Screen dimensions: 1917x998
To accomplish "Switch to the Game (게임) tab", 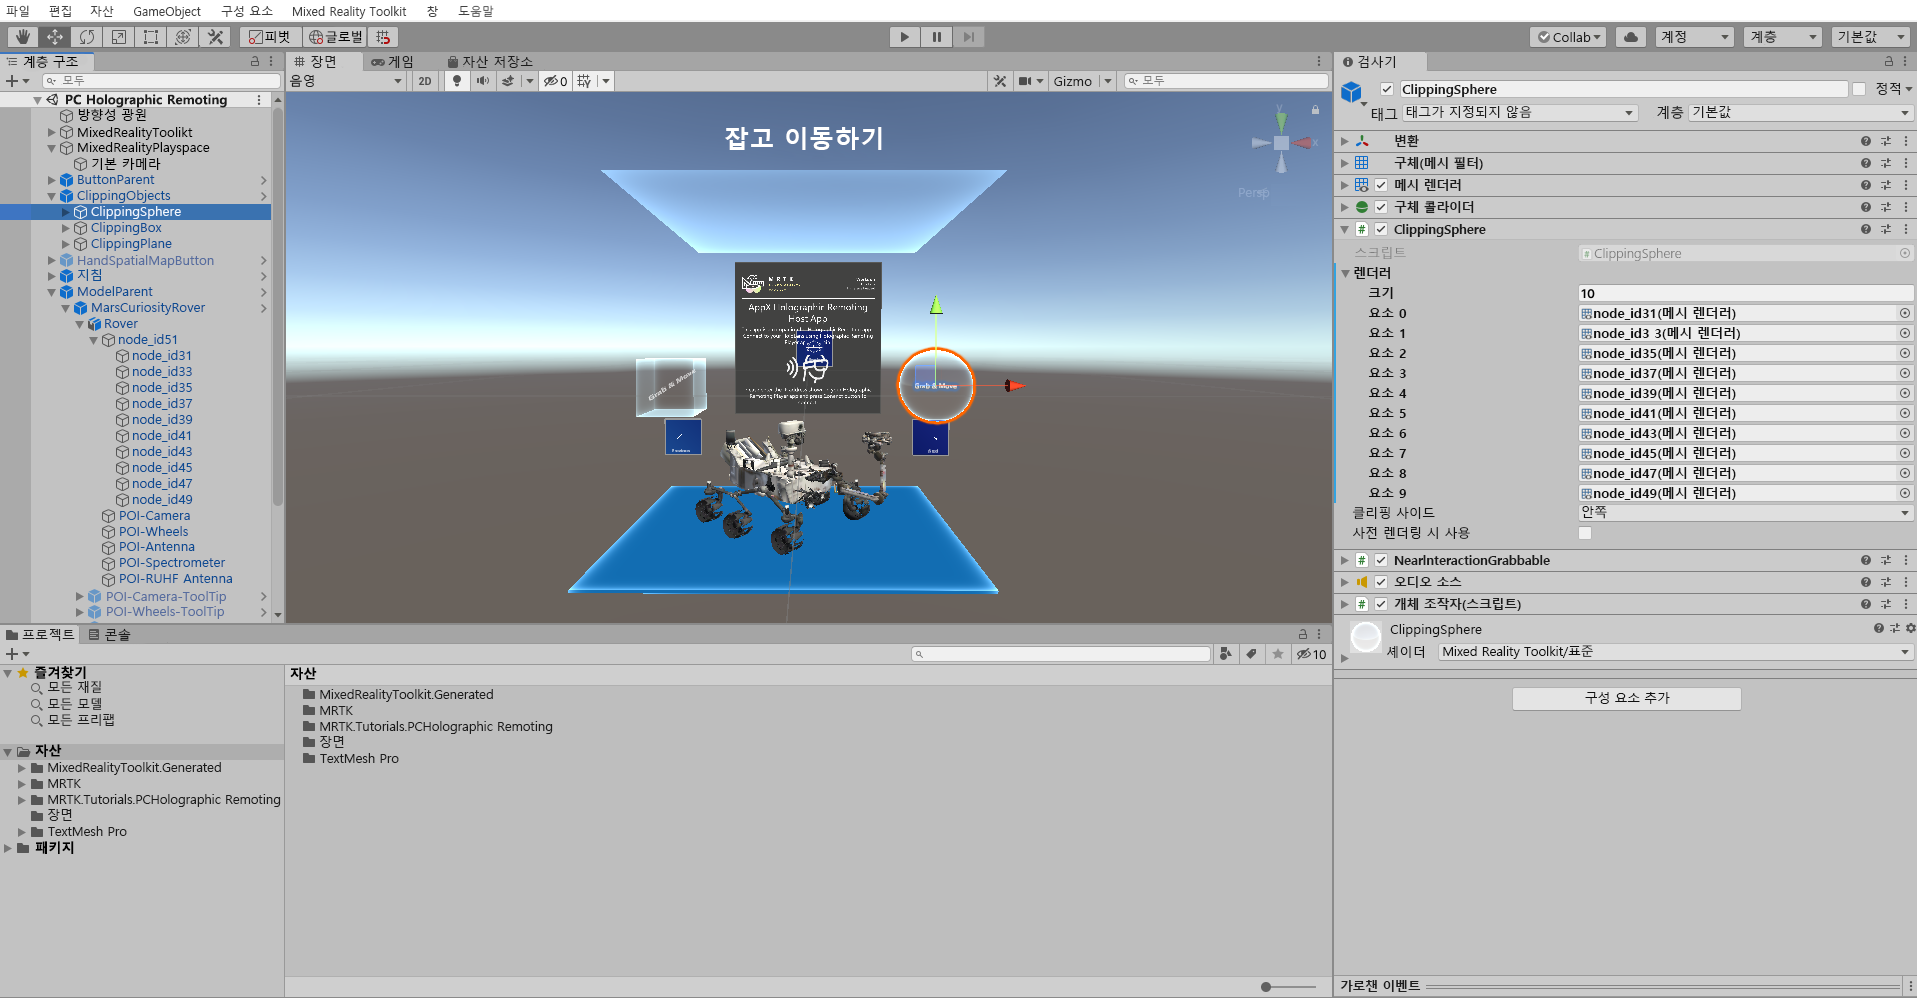I will 392,62.
